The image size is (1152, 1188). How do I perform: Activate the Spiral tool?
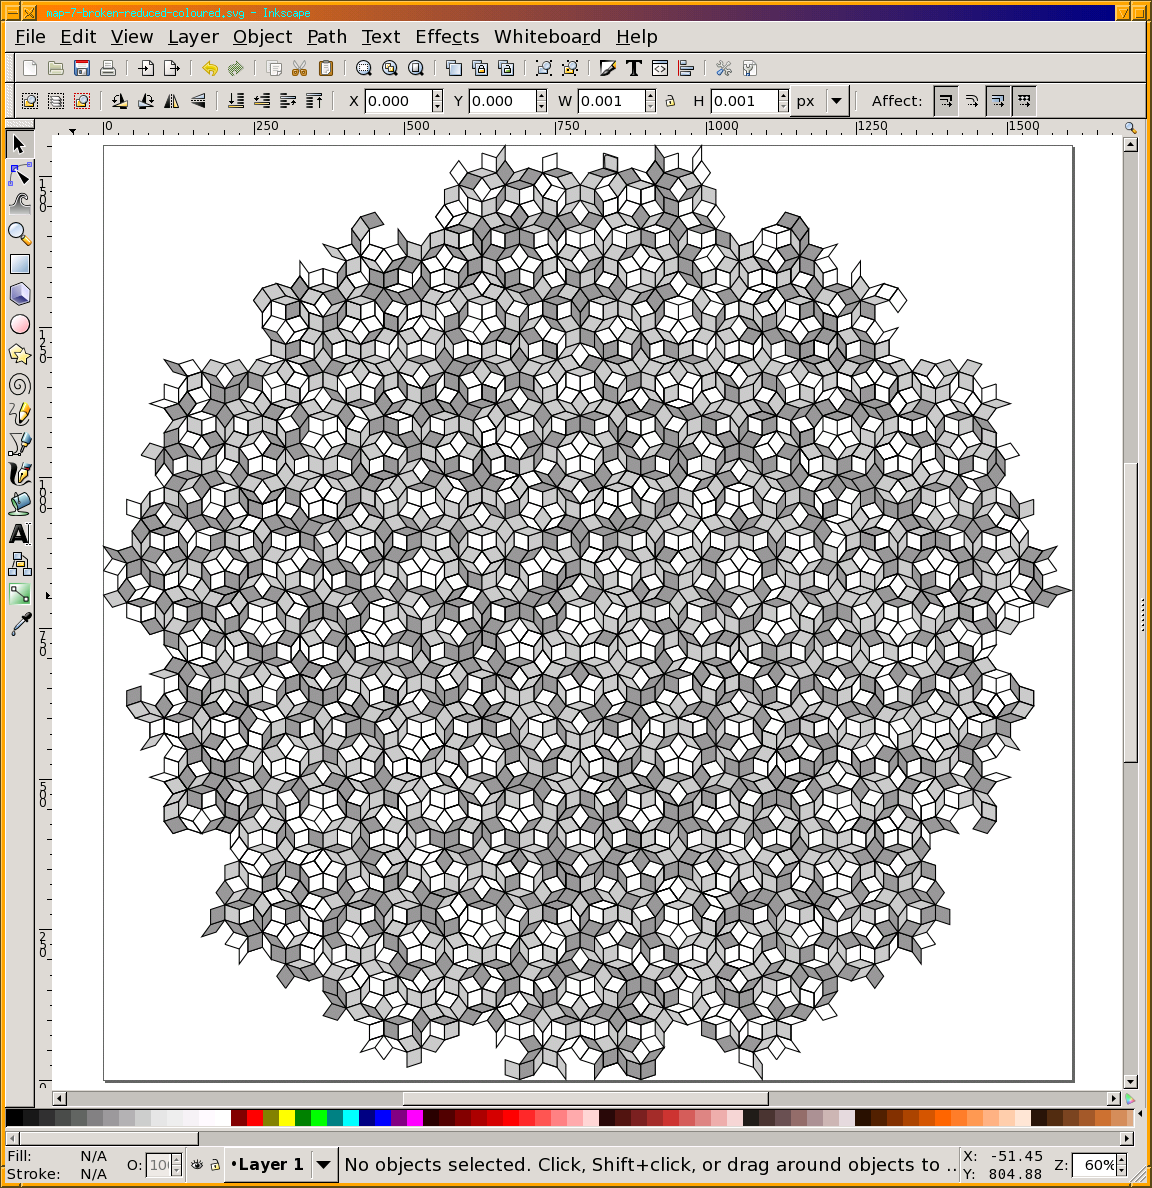[19, 385]
